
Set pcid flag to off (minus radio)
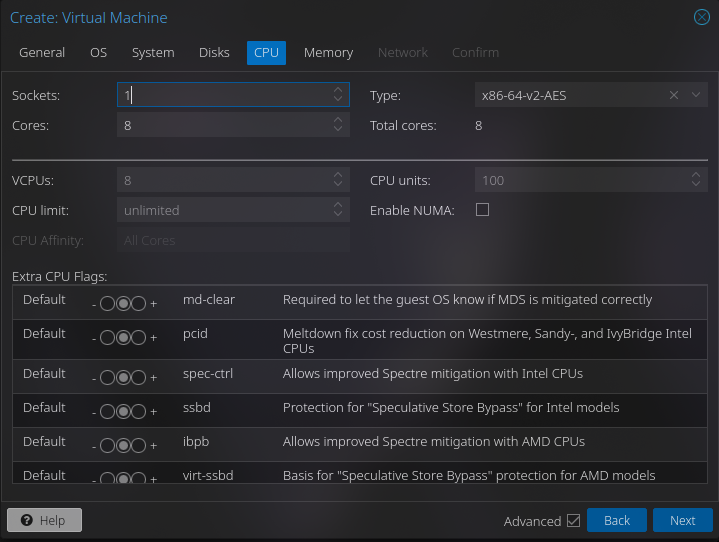tap(107, 338)
